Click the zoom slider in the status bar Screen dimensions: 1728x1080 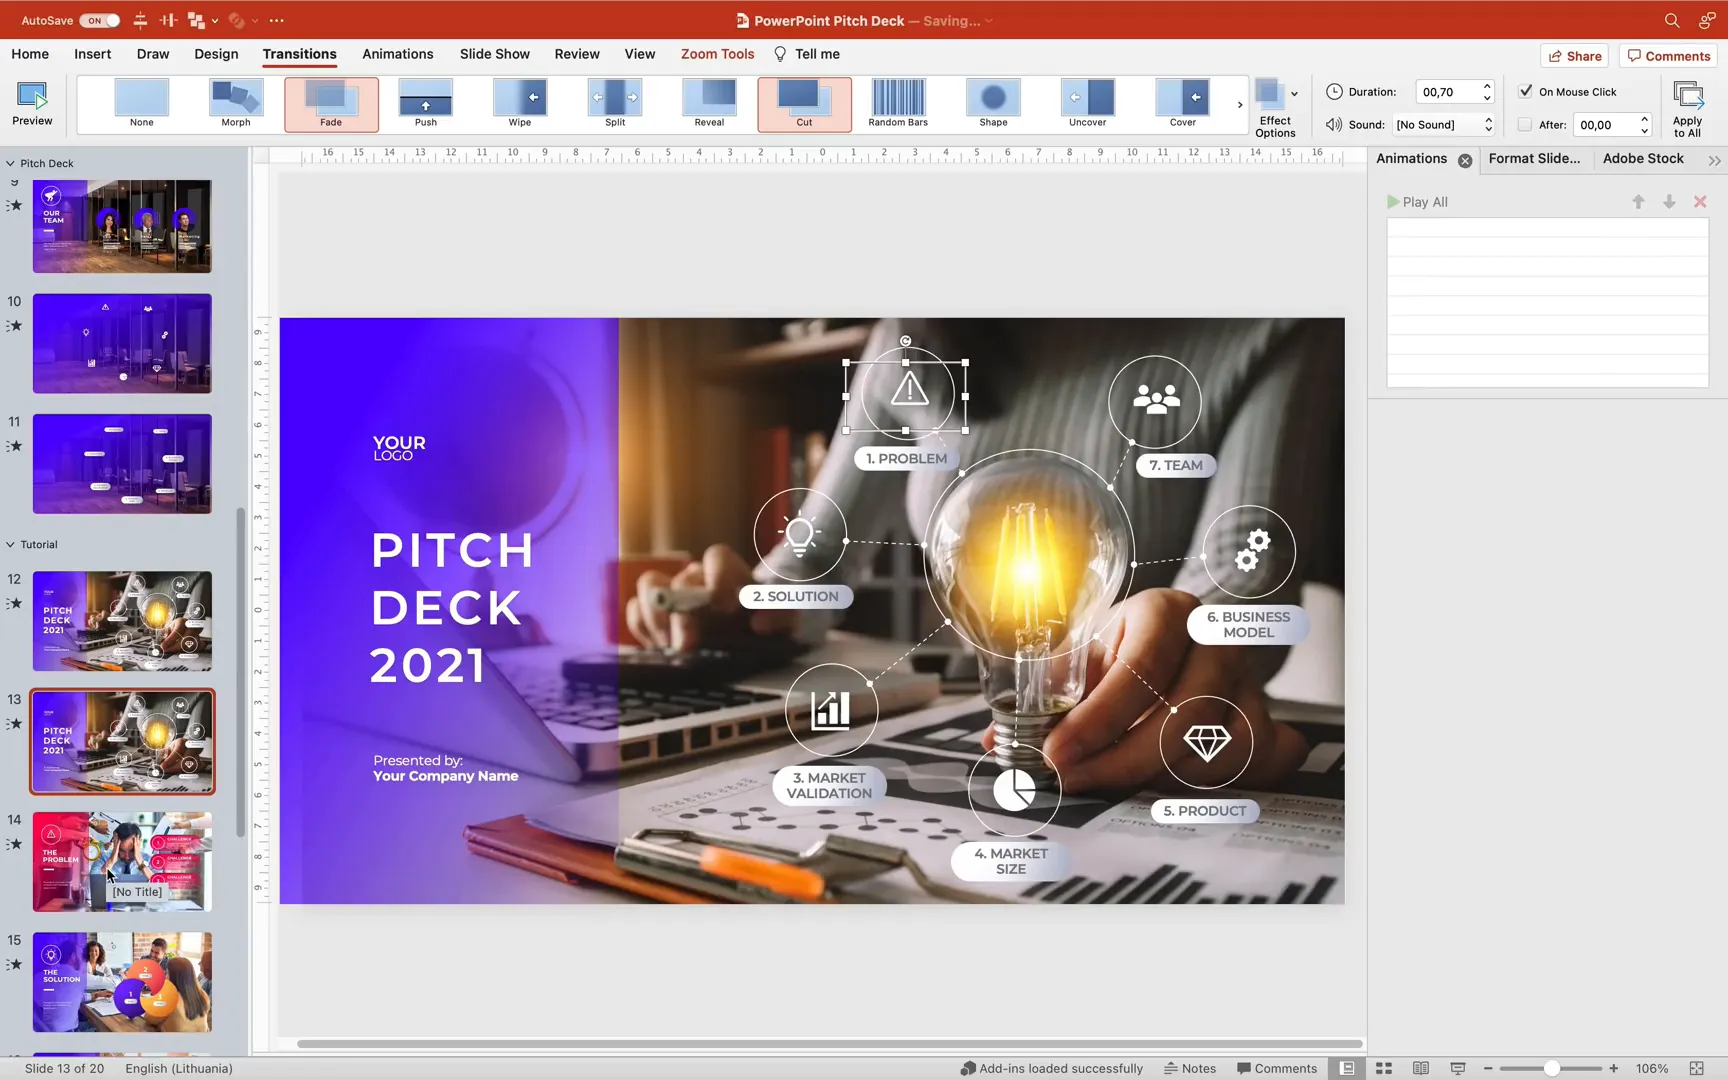(1551, 1067)
